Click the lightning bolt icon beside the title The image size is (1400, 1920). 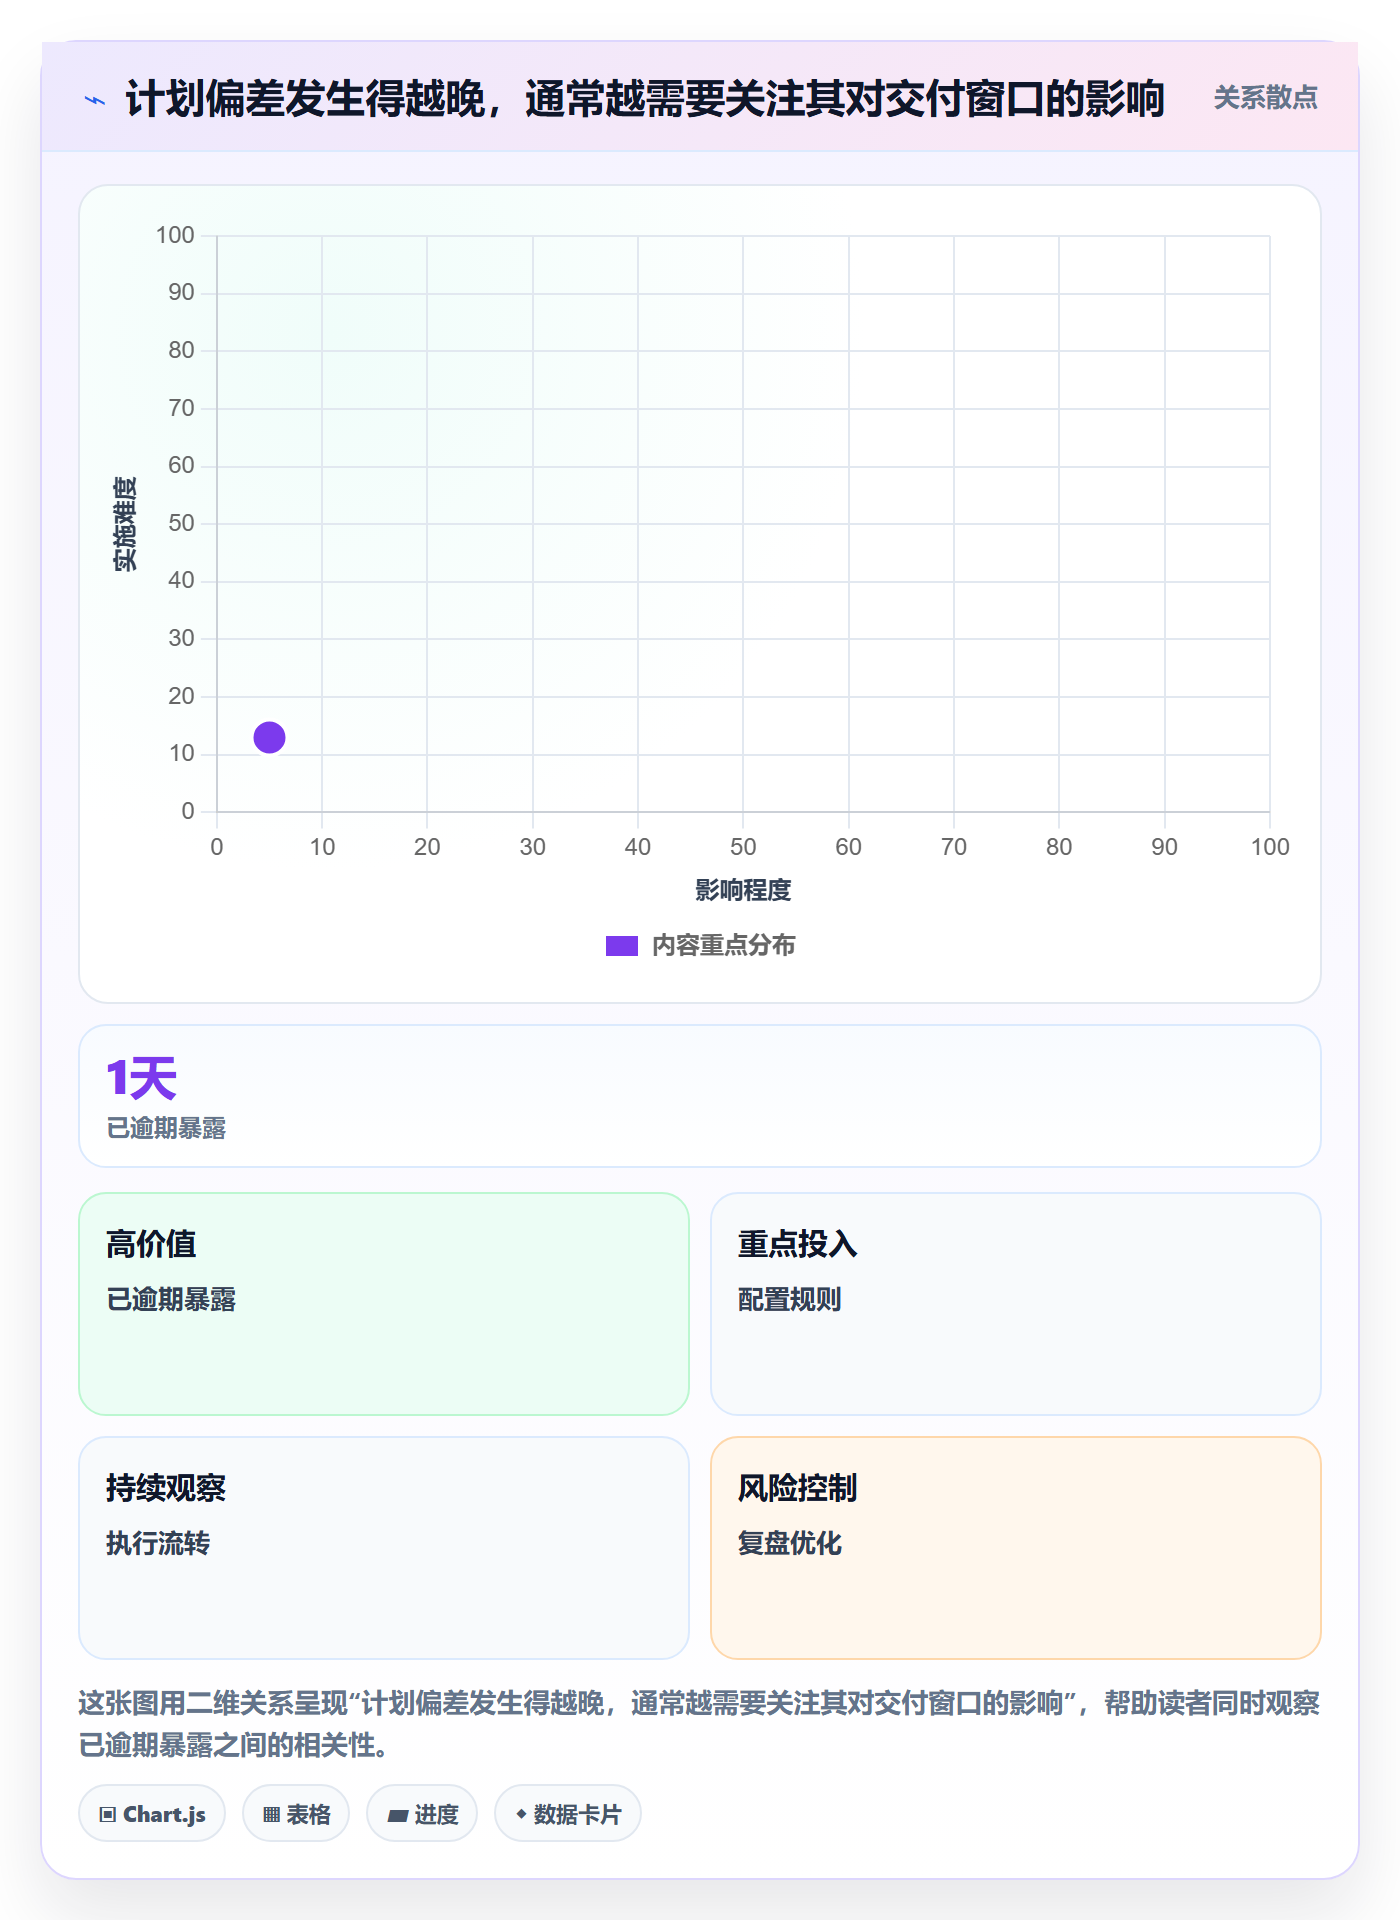95,100
